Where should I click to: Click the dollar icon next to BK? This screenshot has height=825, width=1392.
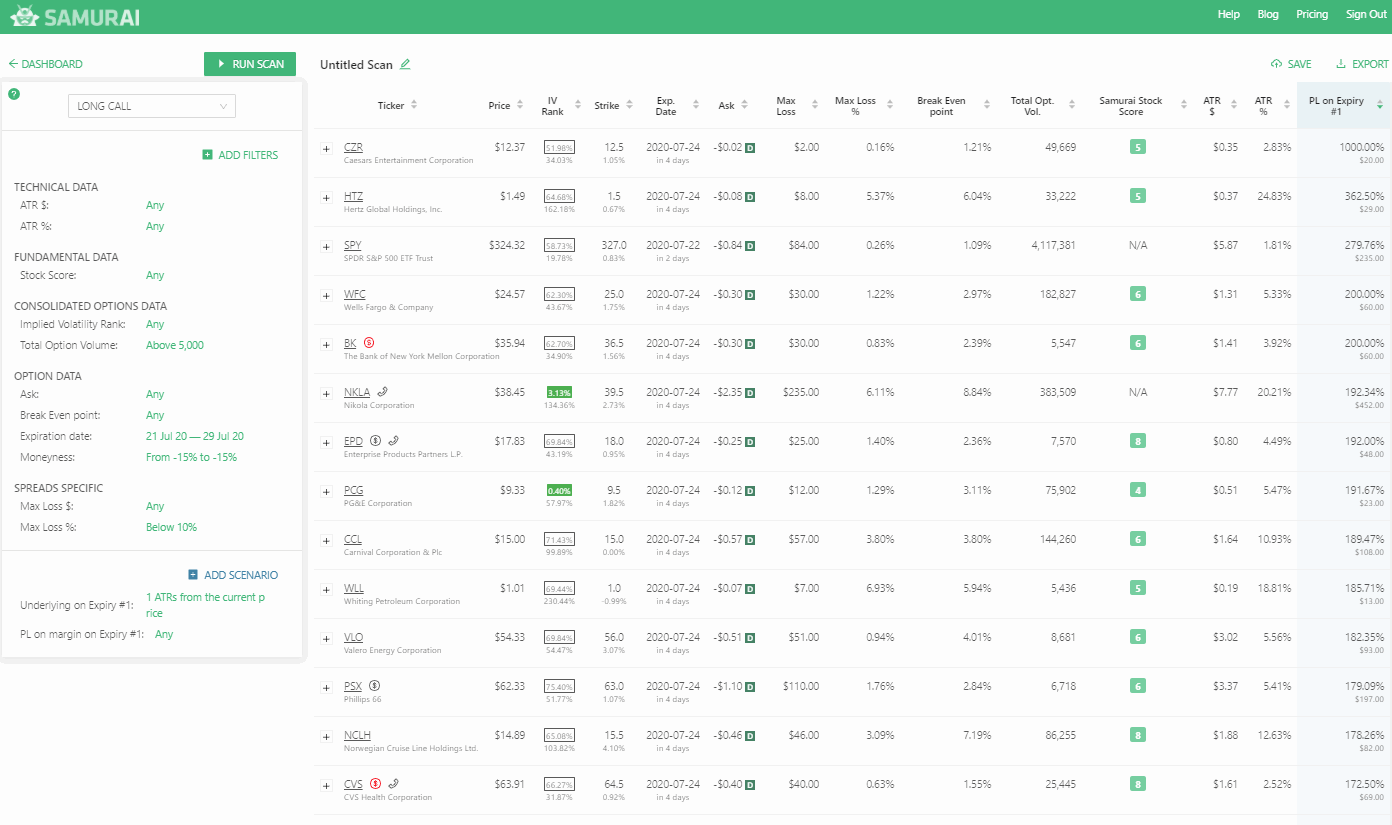coord(369,343)
